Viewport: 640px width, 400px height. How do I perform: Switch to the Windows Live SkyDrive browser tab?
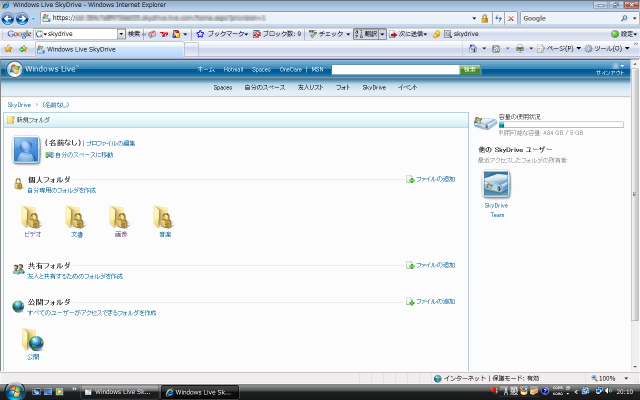[109, 49]
